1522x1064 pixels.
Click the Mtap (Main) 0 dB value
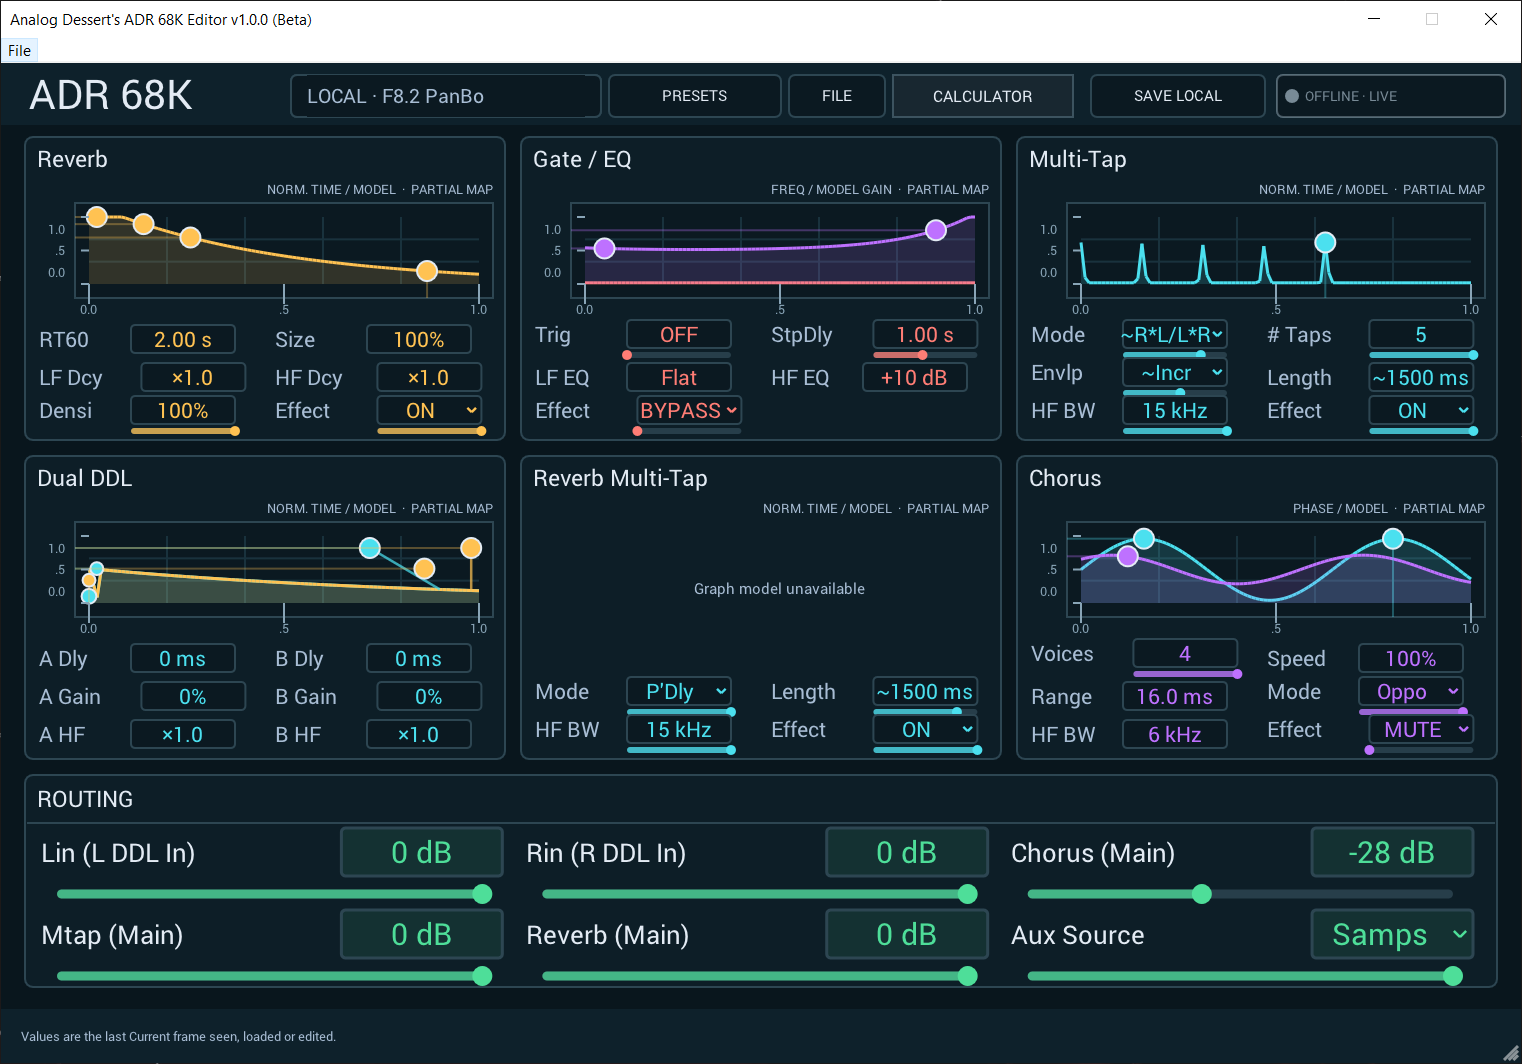coord(421,935)
